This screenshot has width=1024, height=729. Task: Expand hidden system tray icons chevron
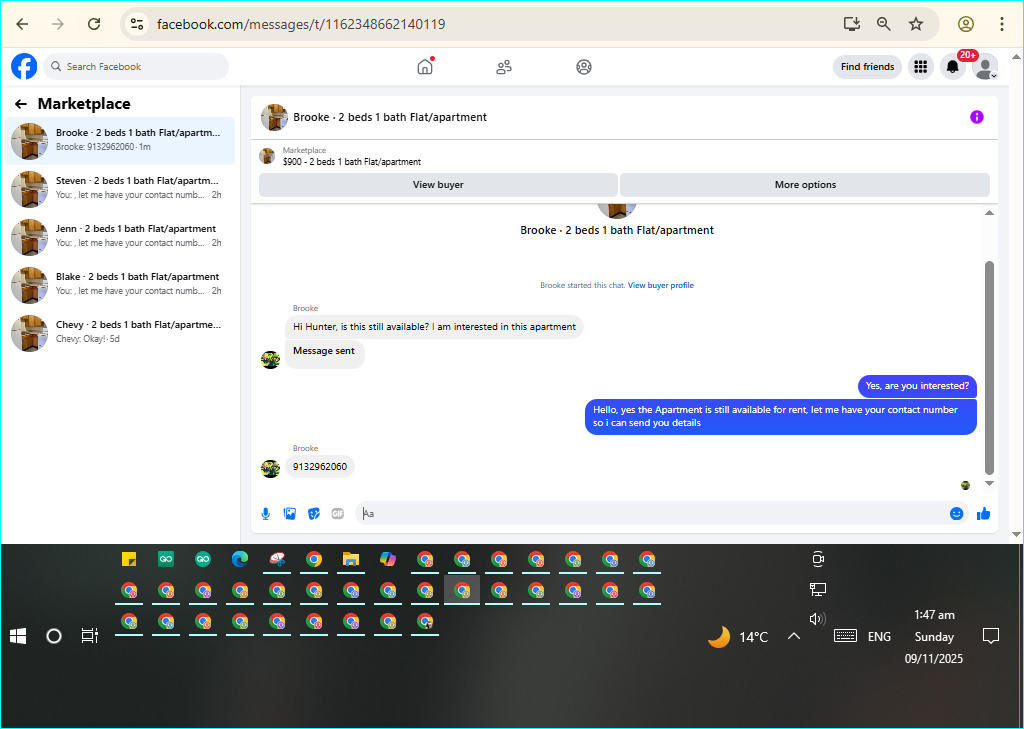(793, 636)
